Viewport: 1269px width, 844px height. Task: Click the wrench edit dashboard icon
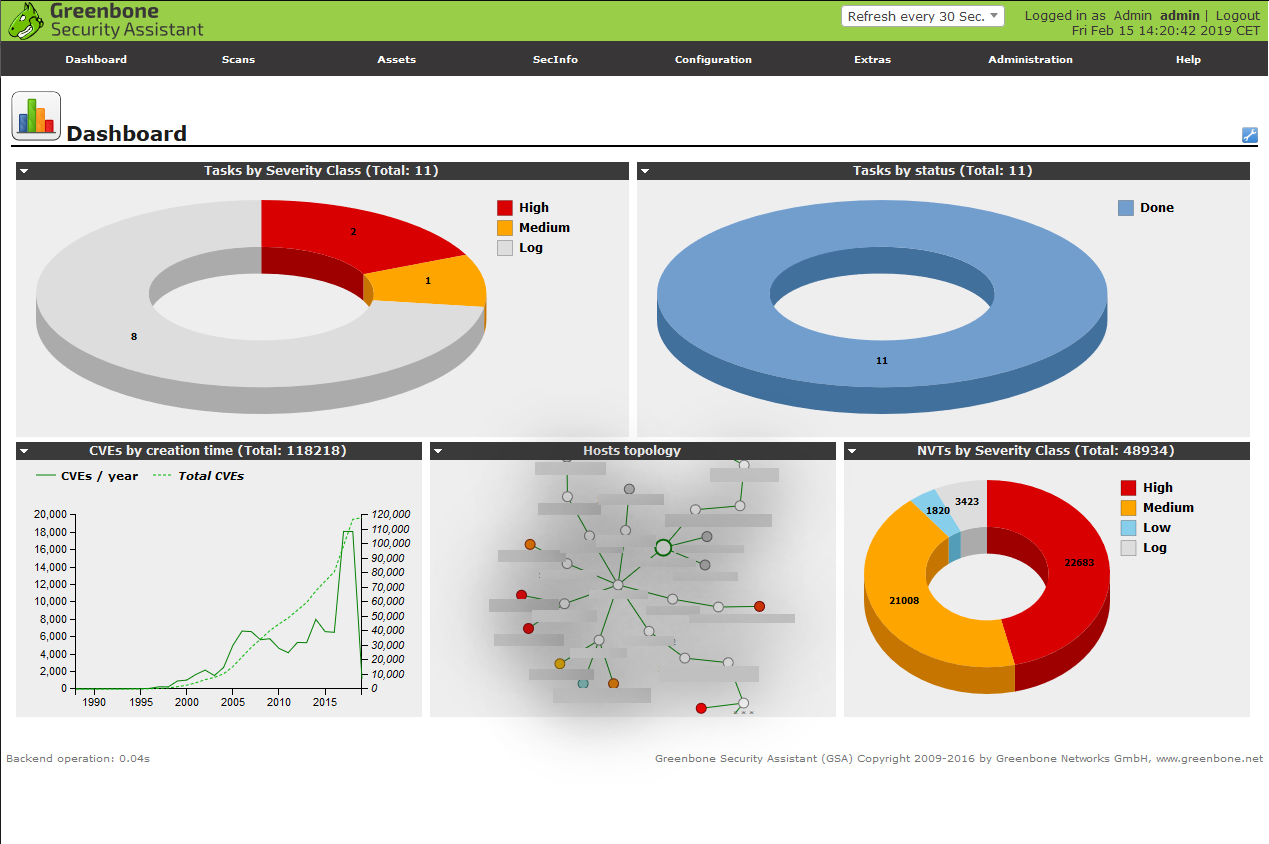point(1249,135)
